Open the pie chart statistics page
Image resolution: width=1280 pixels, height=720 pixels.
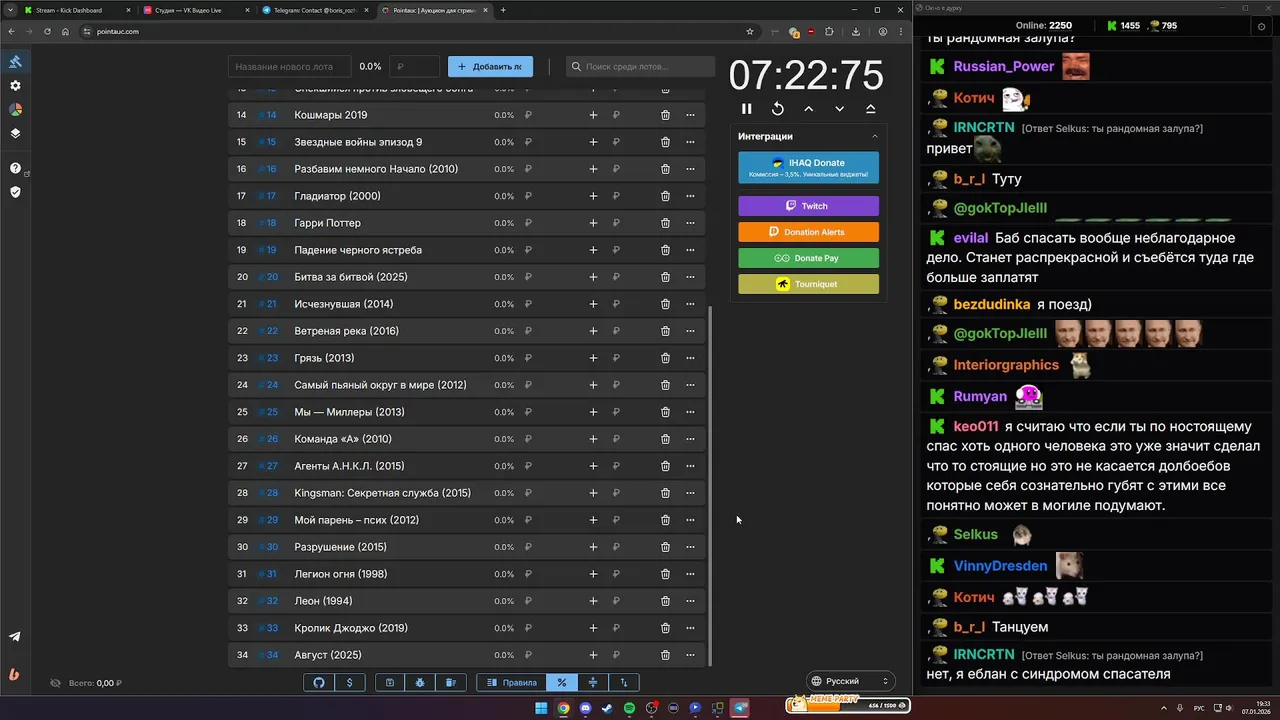(x=15, y=110)
